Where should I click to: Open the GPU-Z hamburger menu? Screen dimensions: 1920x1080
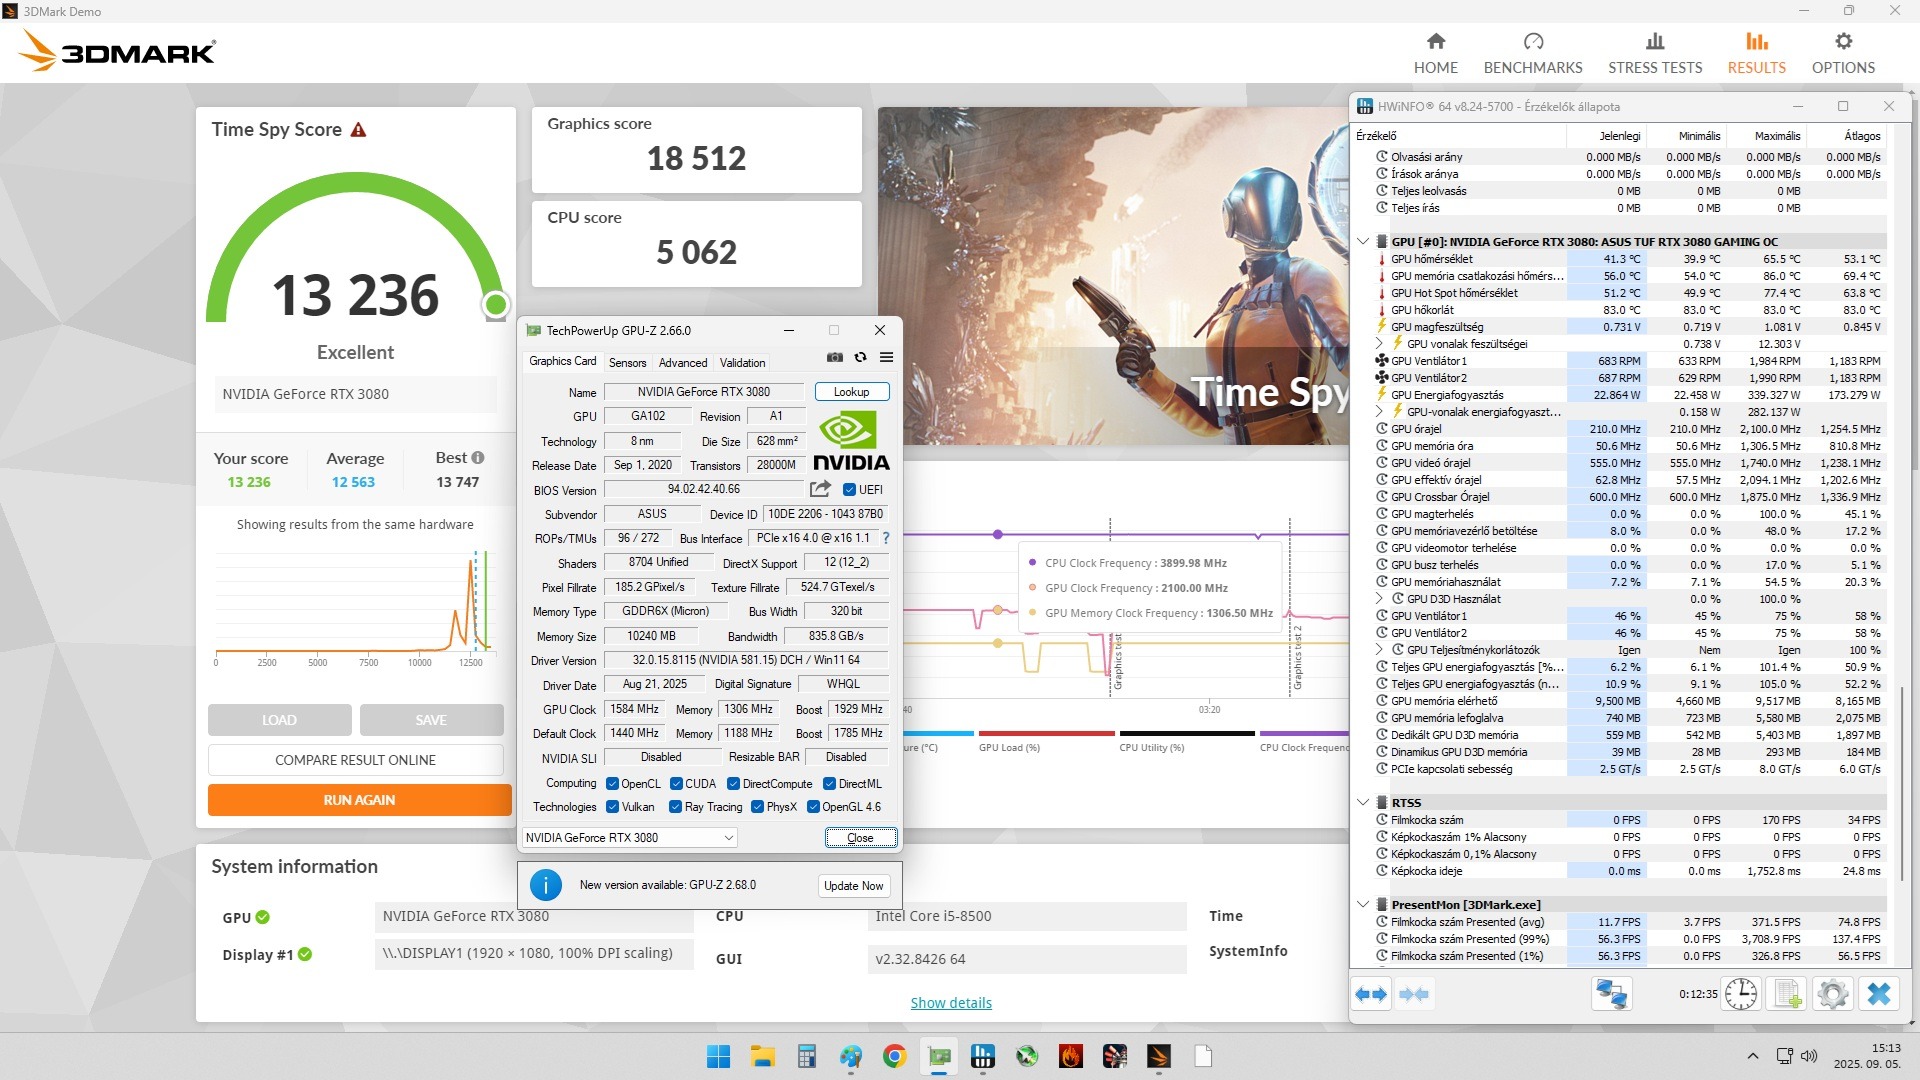pos(886,357)
